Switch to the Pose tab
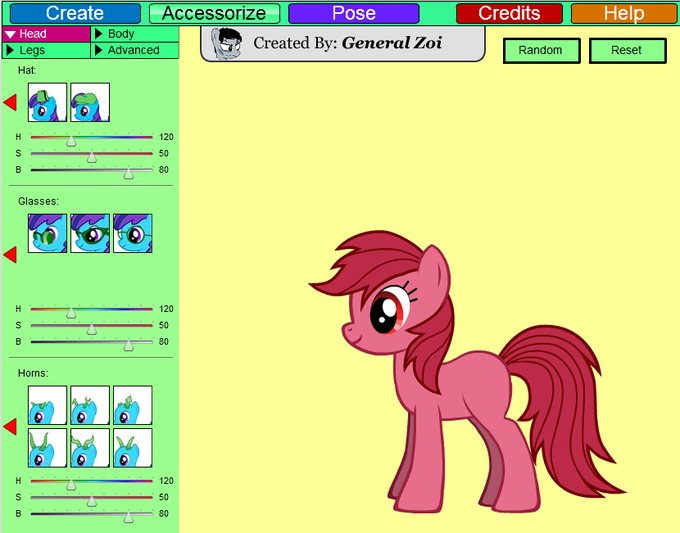Viewport: 680px width, 533px height. click(x=354, y=13)
